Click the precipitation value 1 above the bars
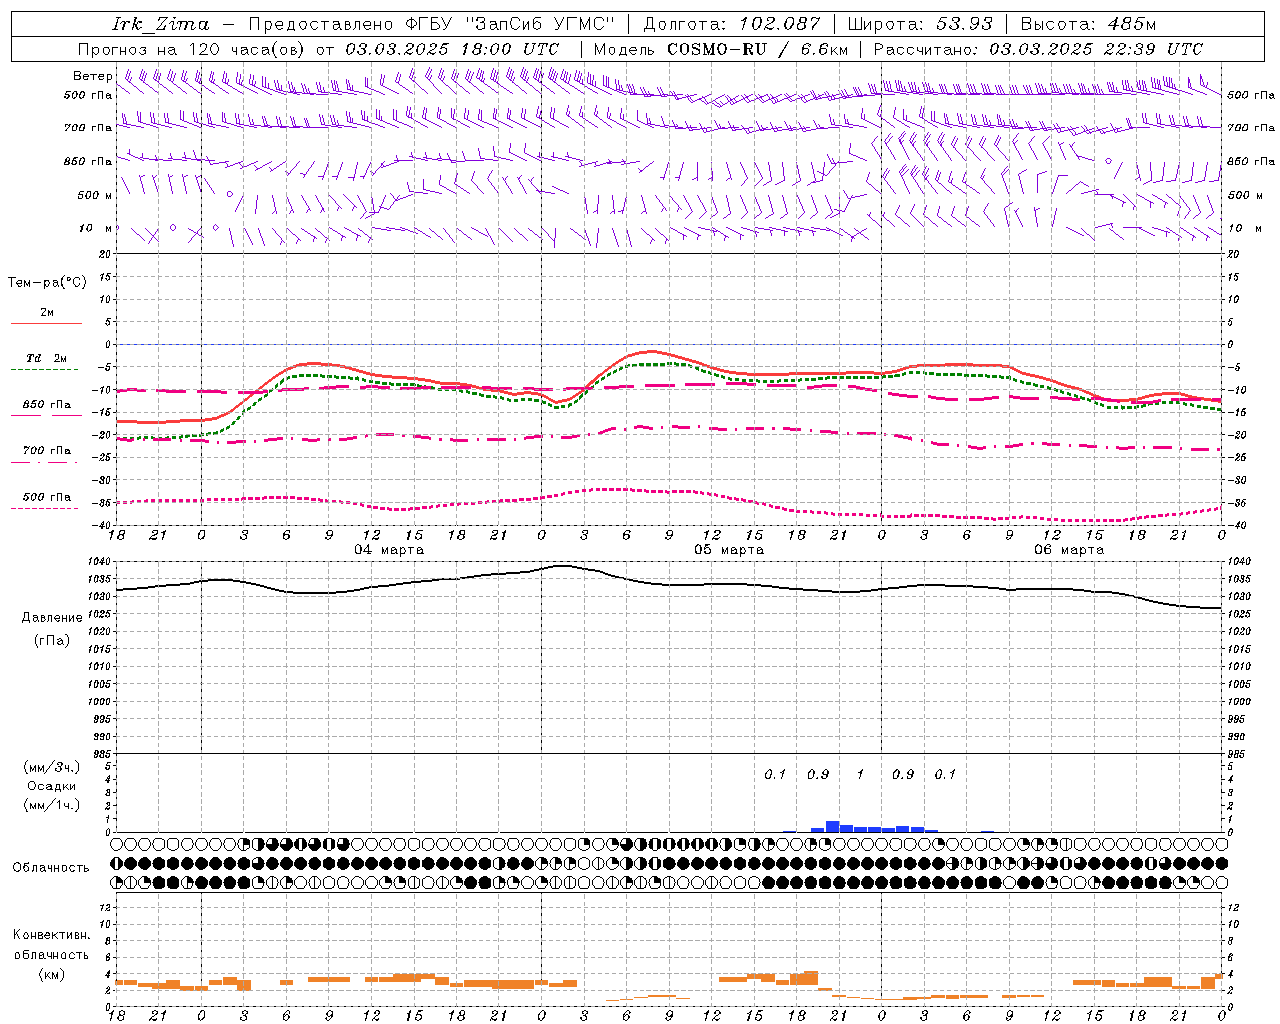Image resolution: width=1280 pixels, height=1024 pixels. [x=860, y=774]
